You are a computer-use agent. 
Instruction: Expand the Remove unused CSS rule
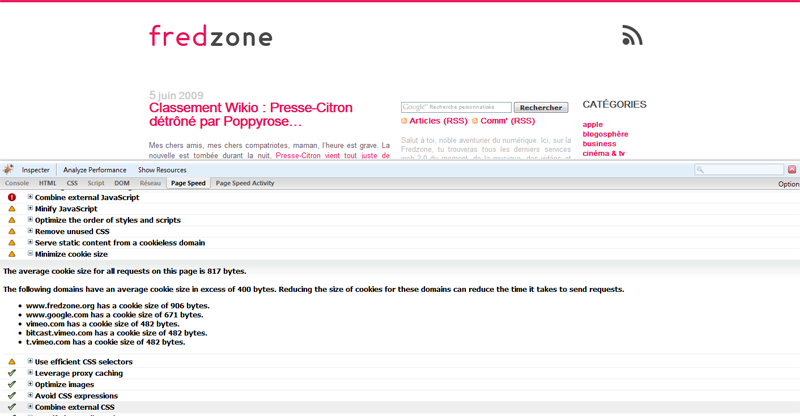click(30, 231)
